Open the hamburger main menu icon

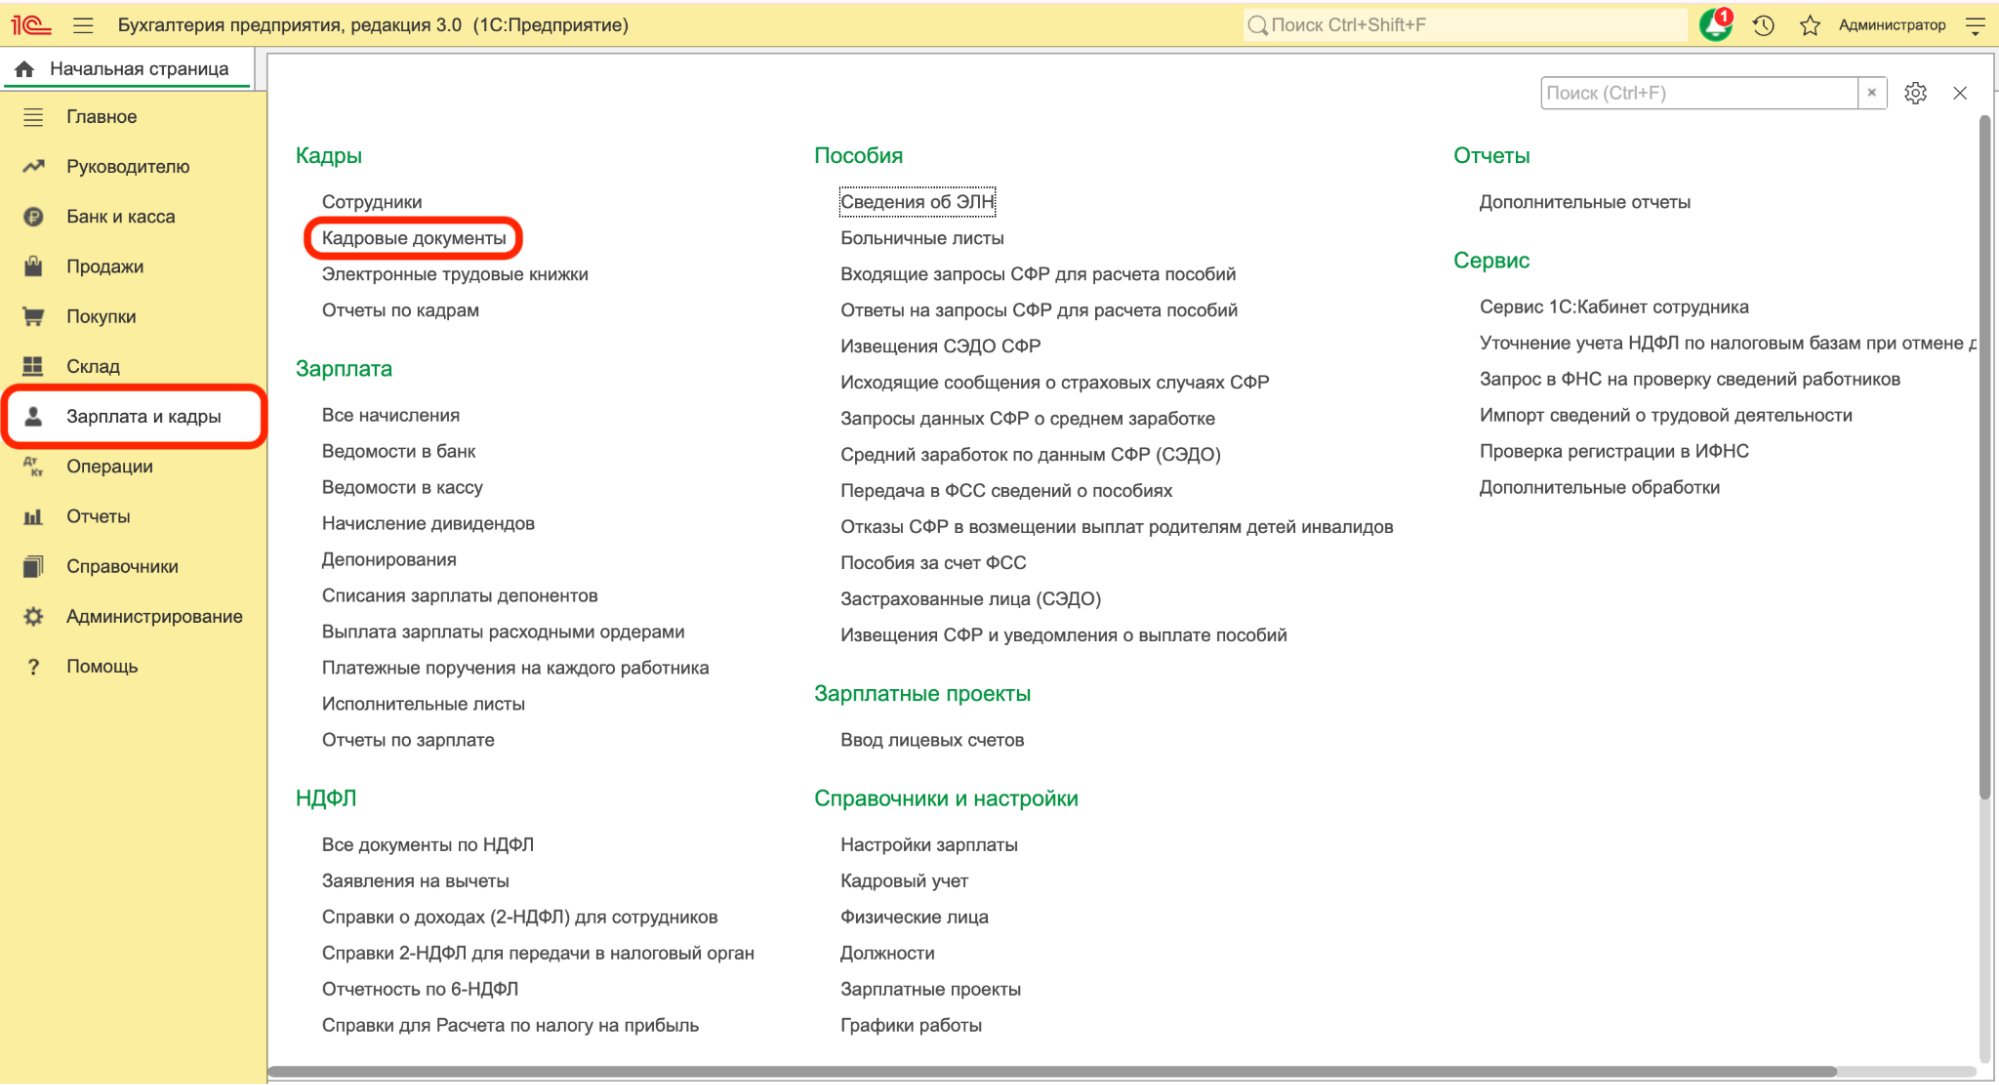pos(83,25)
